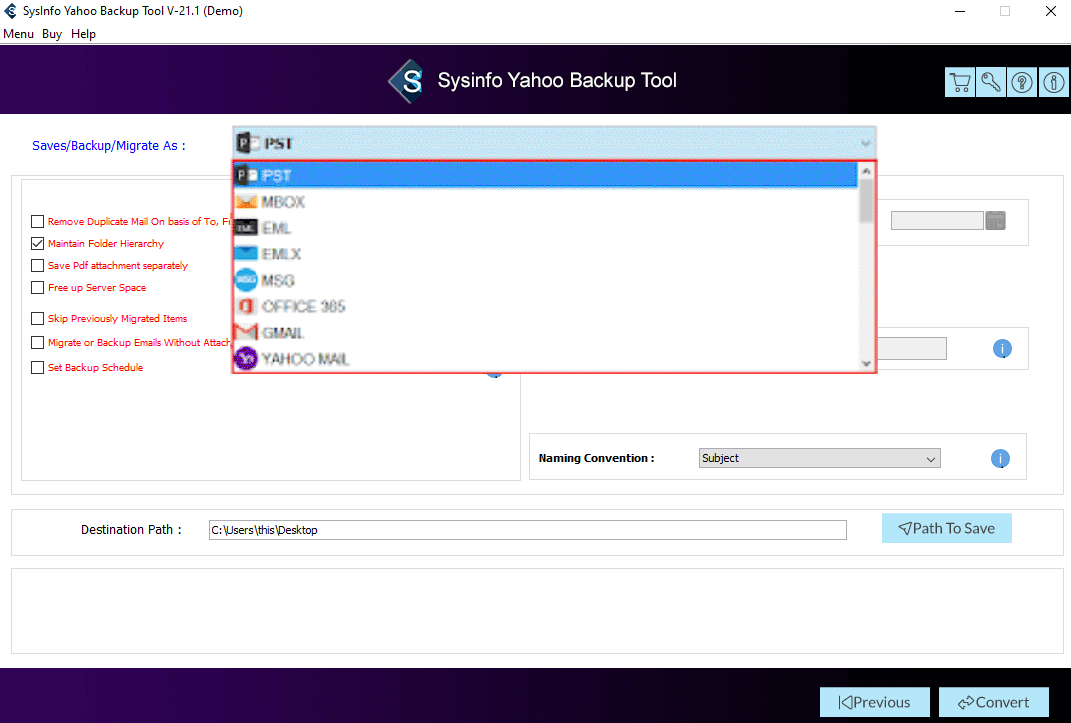Screen dimensions: 1071x723
Task: Click the format list scrollbar thumb
Action: 866,200
